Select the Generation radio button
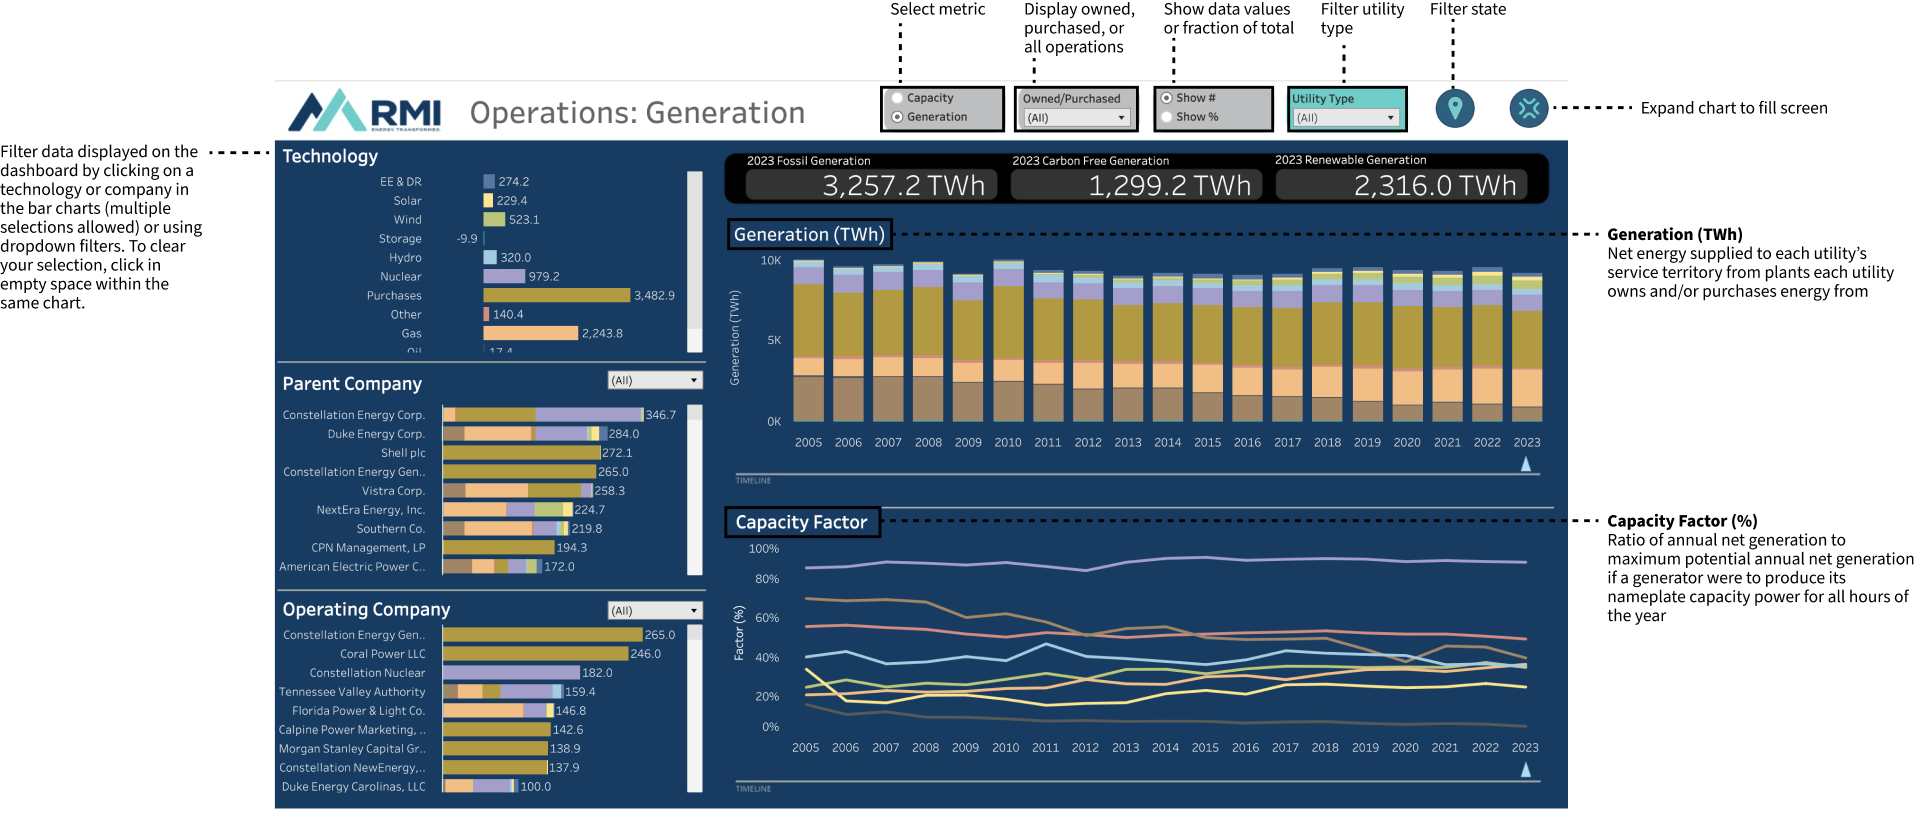This screenshot has height=822, width=1920. (898, 117)
